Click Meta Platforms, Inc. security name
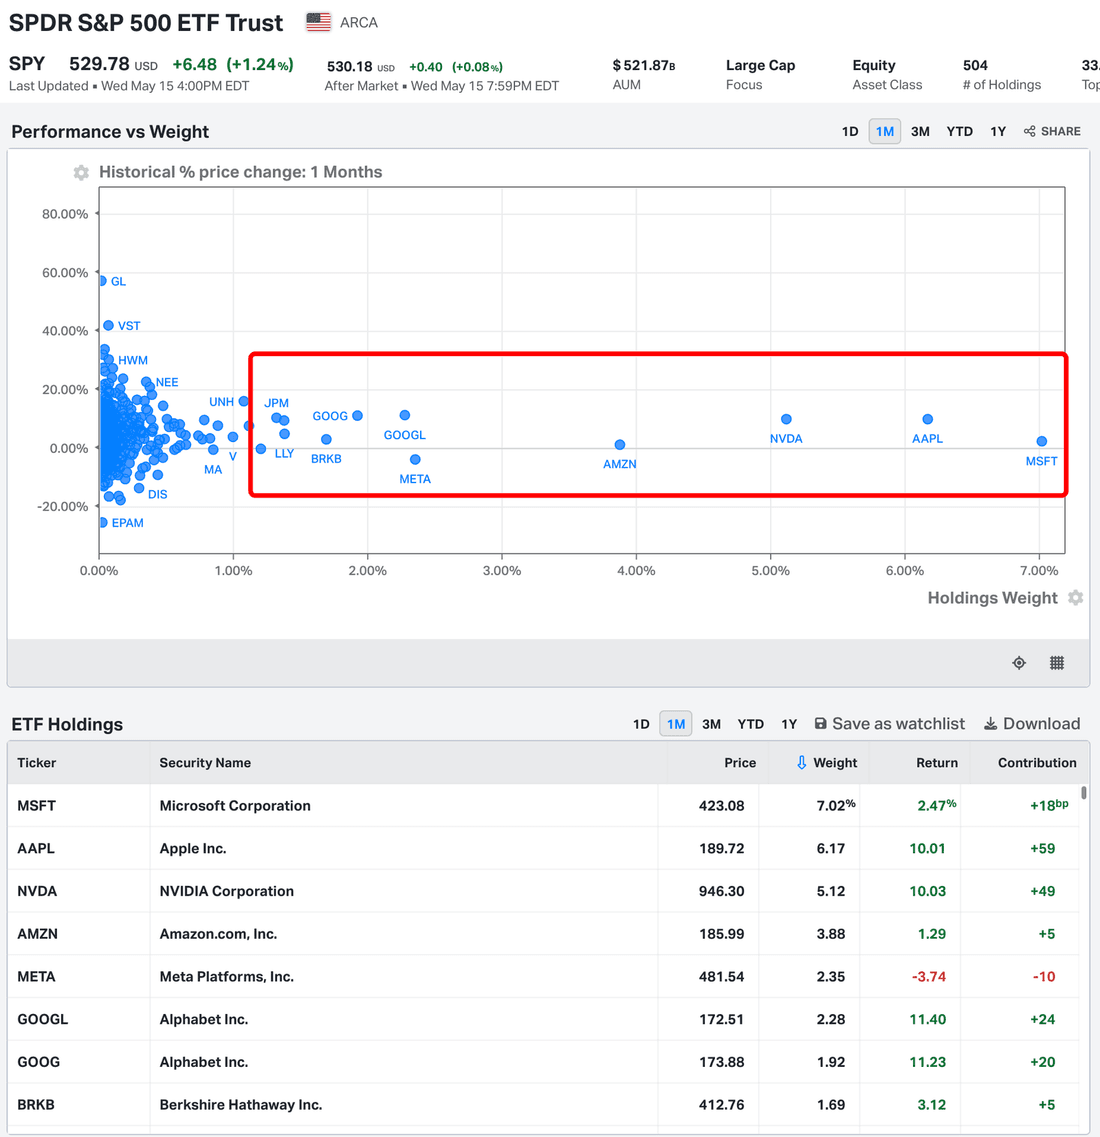This screenshot has width=1100, height=1137. pos(227,977)
